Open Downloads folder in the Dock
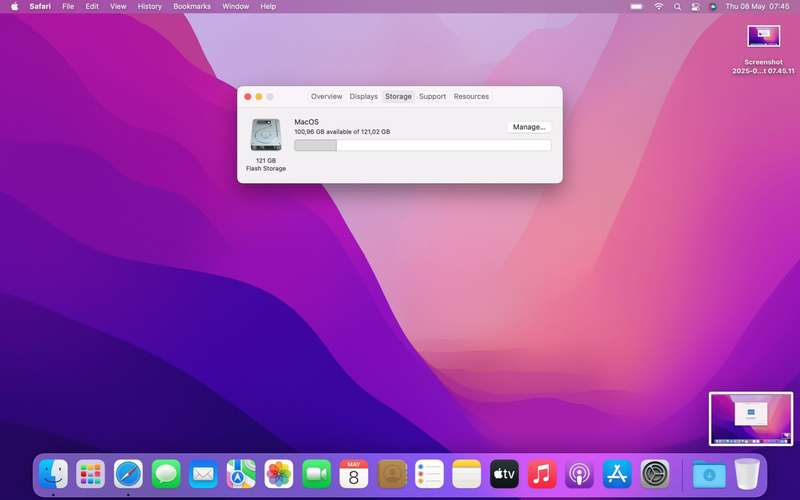 709,474
